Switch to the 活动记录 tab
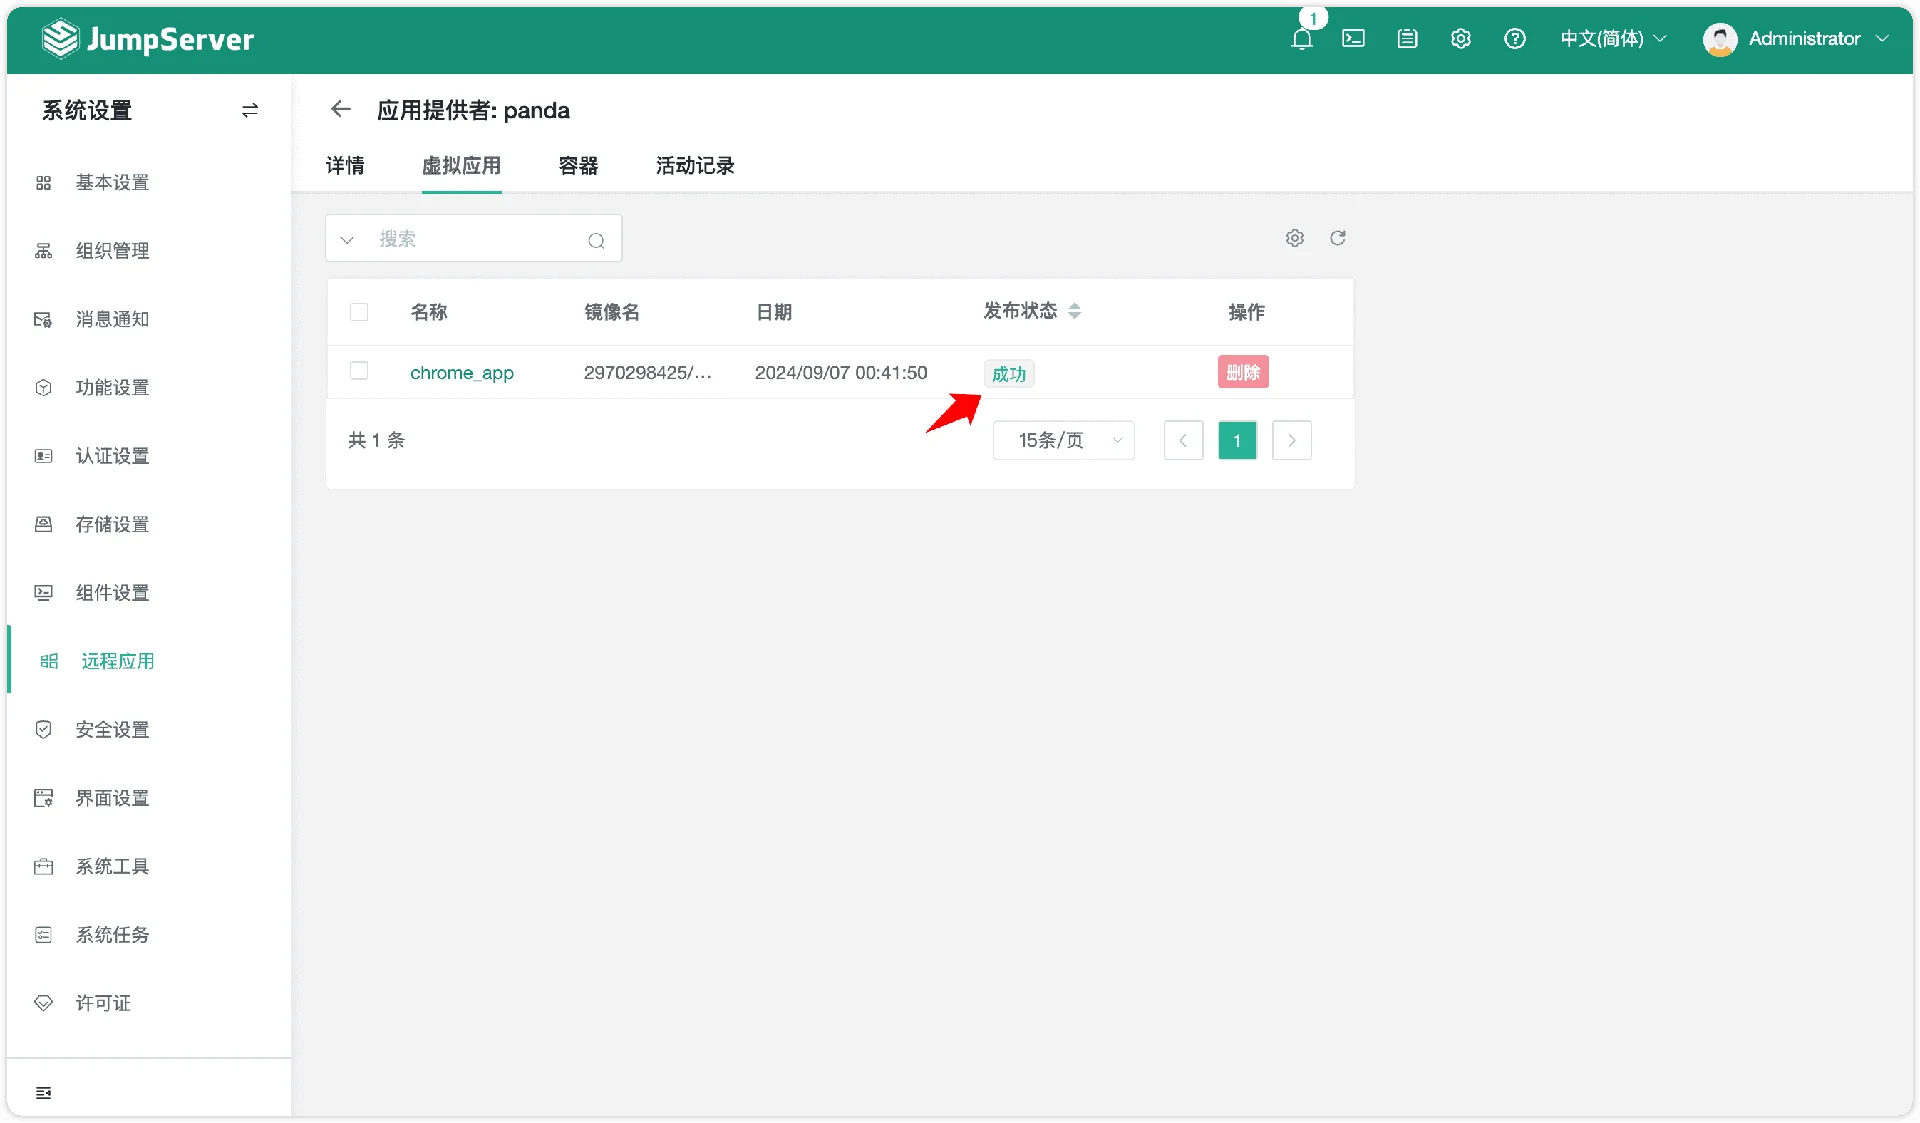Screen dimensions: 1920x1123 point(695,166)
